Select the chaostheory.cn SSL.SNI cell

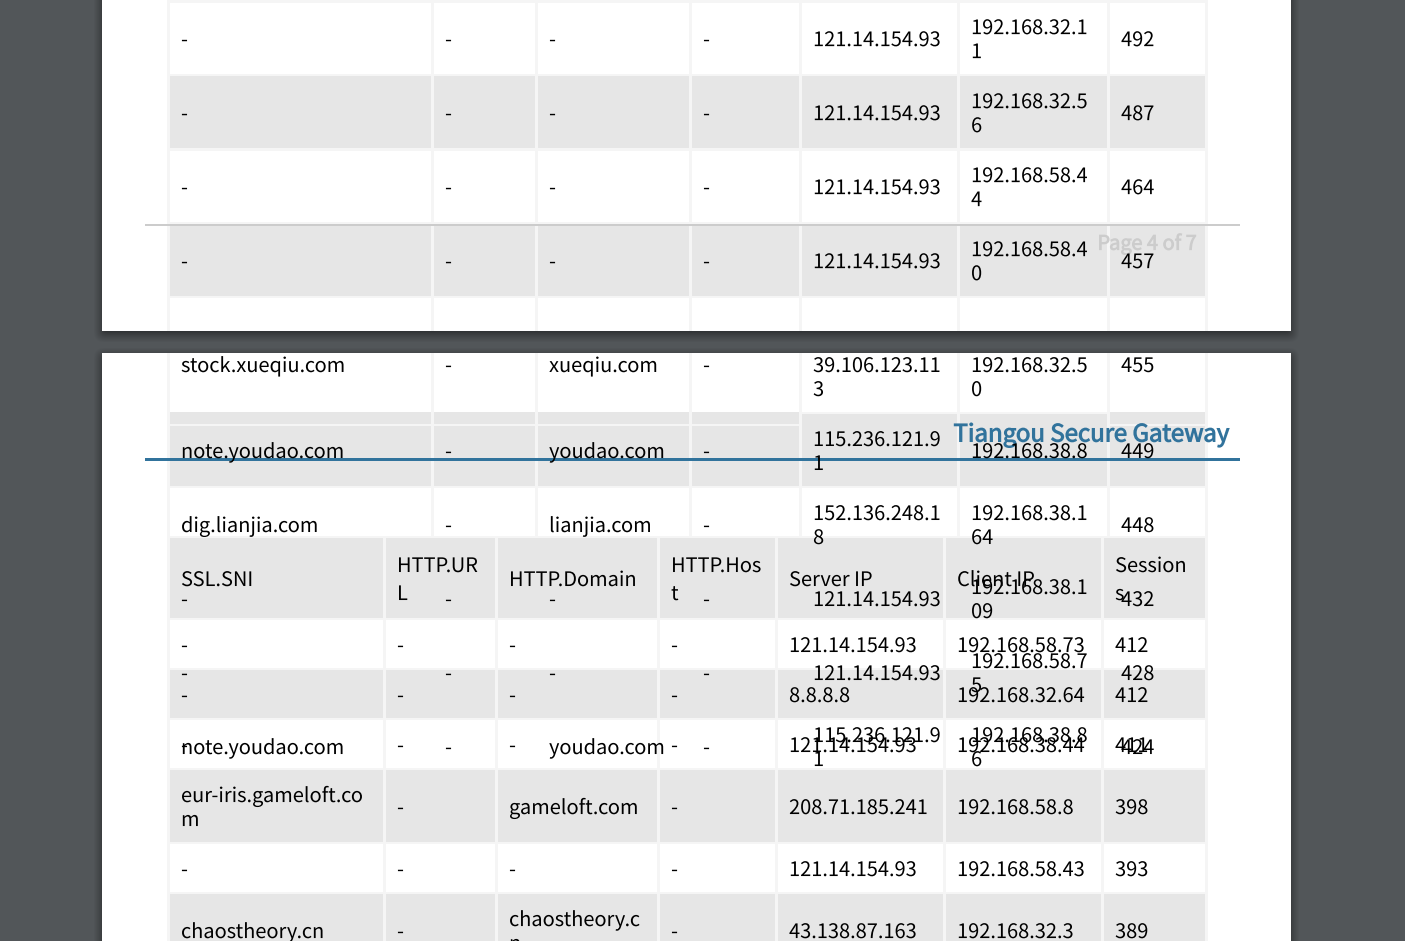(252, 930)
